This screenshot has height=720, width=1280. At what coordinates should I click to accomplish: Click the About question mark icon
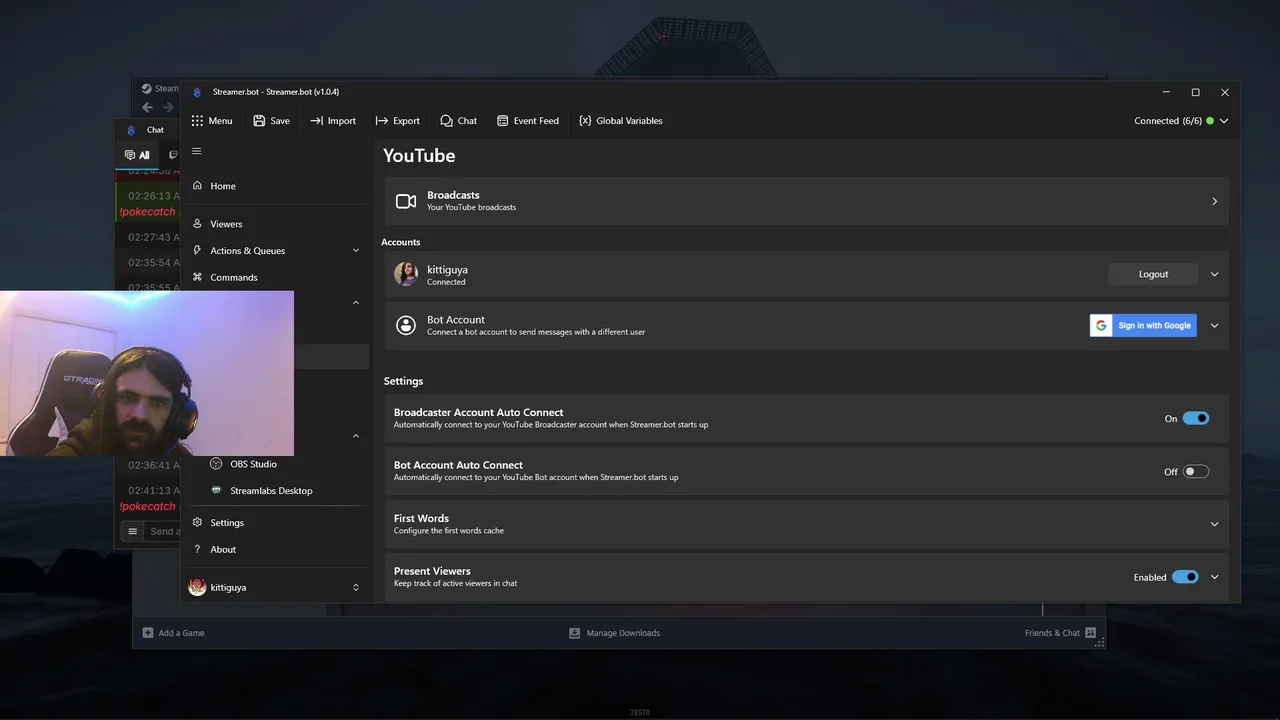(x=197, y=549)
